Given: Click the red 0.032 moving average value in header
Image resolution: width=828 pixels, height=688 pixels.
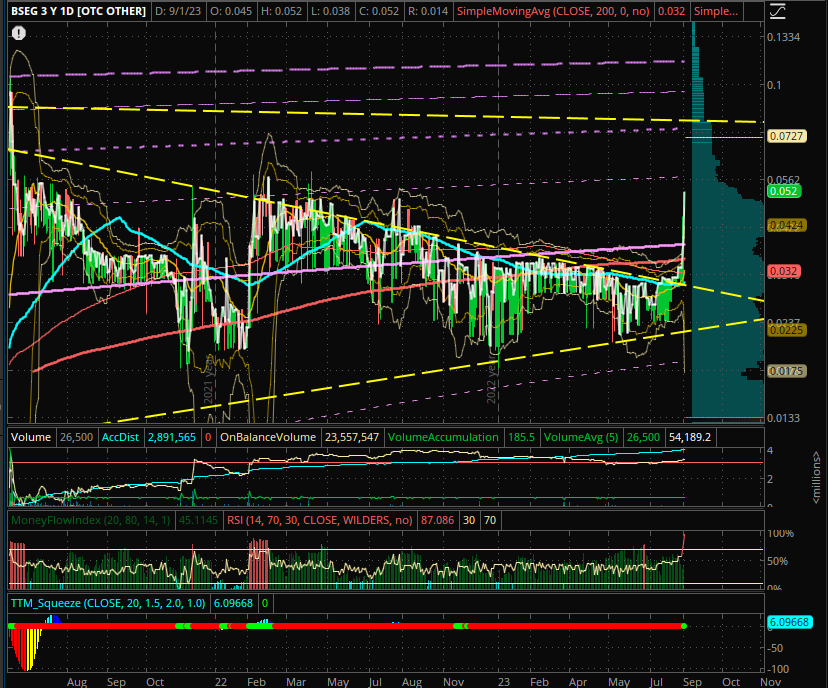Looking at the screenshot, I should (x=671, y=11).
